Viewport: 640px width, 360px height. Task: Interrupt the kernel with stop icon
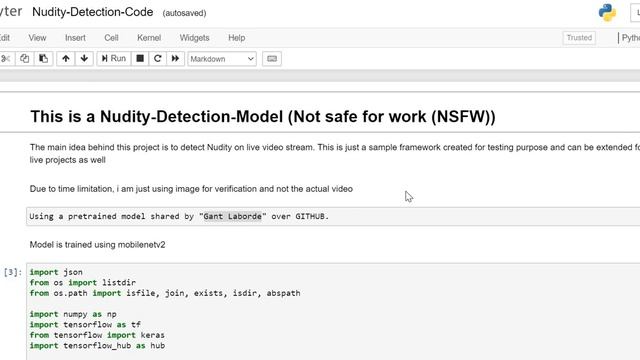[140, 59]
